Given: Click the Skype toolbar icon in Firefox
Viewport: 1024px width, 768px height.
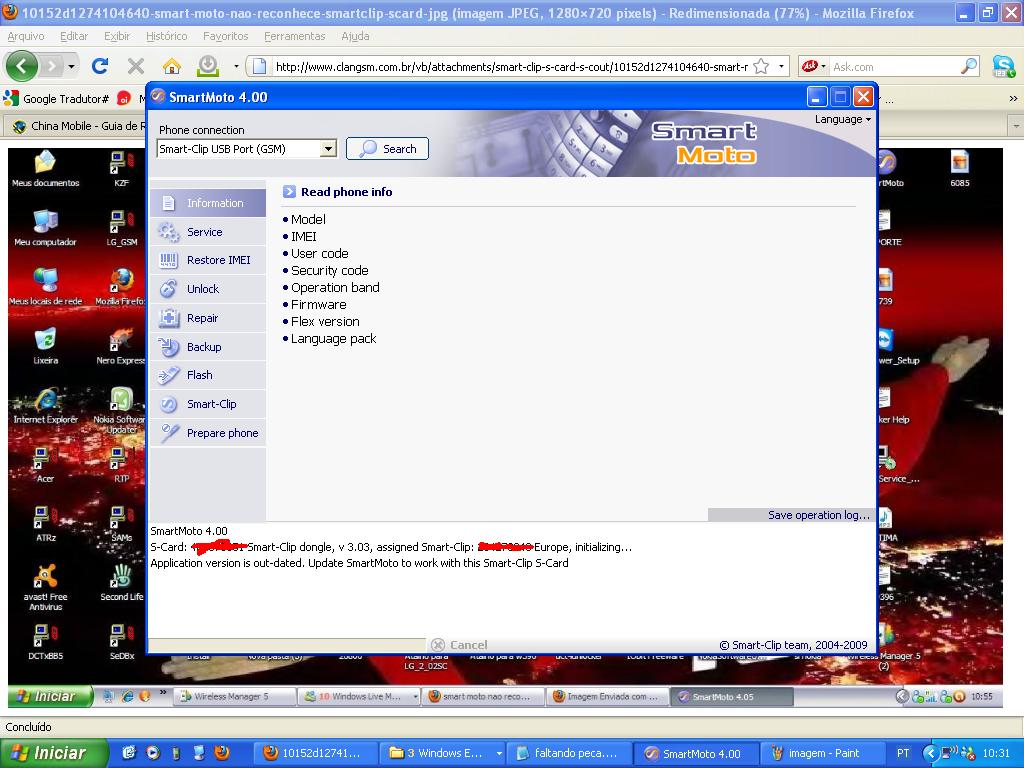Looking at the screenshot, I should (x=1004, y=66).
